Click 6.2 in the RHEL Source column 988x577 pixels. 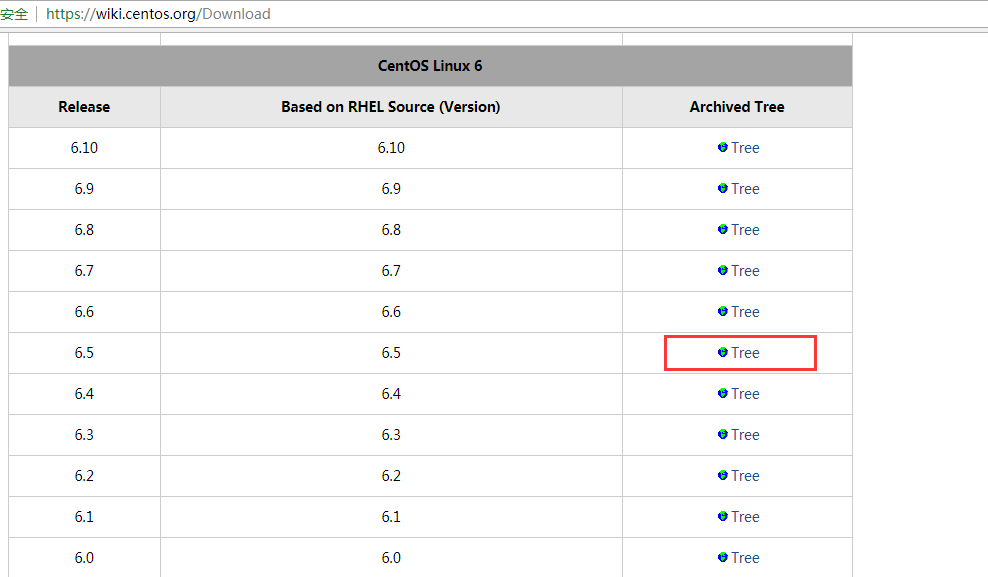[391, 476]
